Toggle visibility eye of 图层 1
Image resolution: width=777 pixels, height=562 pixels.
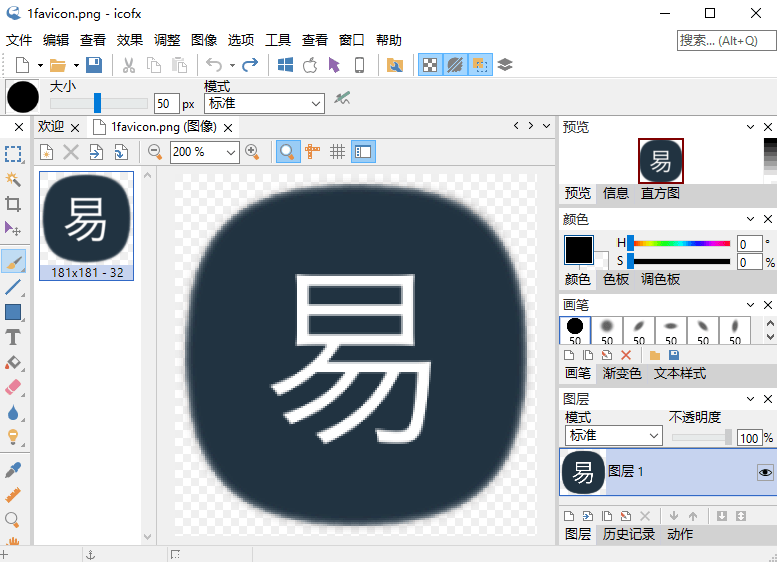tap(765, 472)
